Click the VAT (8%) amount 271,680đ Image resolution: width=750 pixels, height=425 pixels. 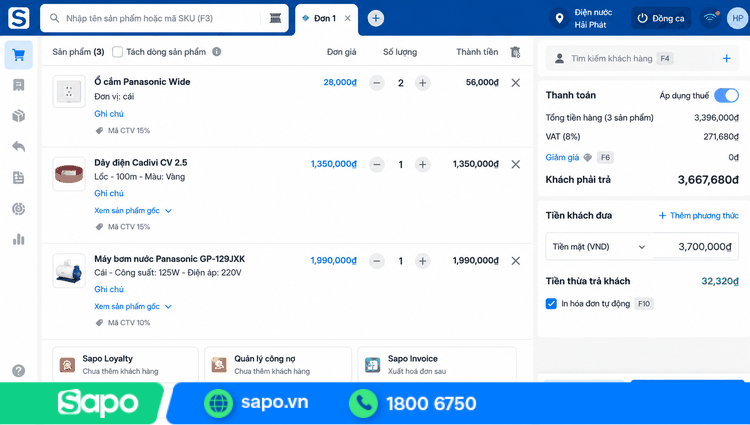point(721,137)
